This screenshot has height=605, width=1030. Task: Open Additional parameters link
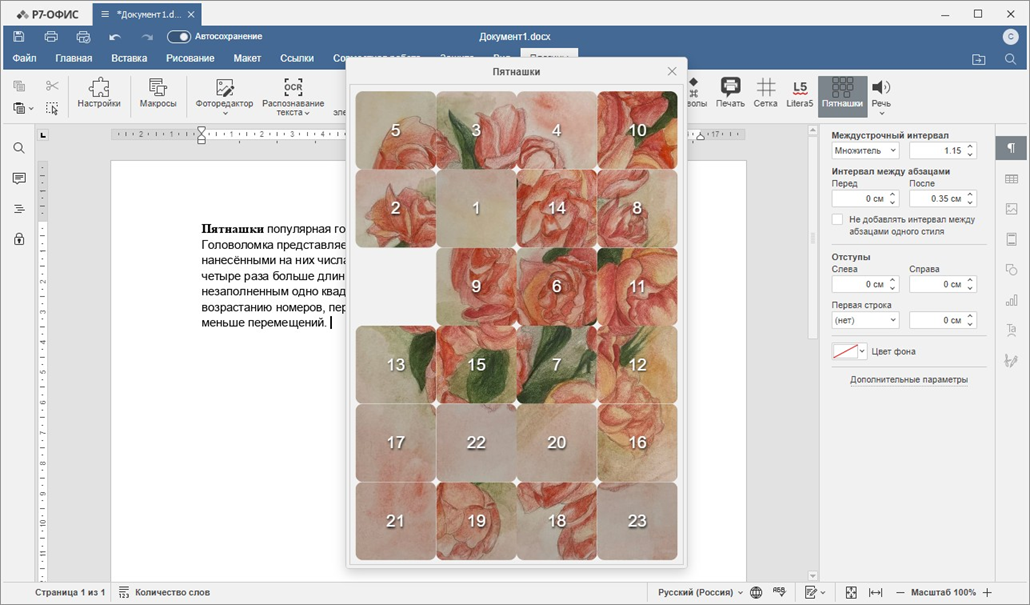(x=909, y=380)
